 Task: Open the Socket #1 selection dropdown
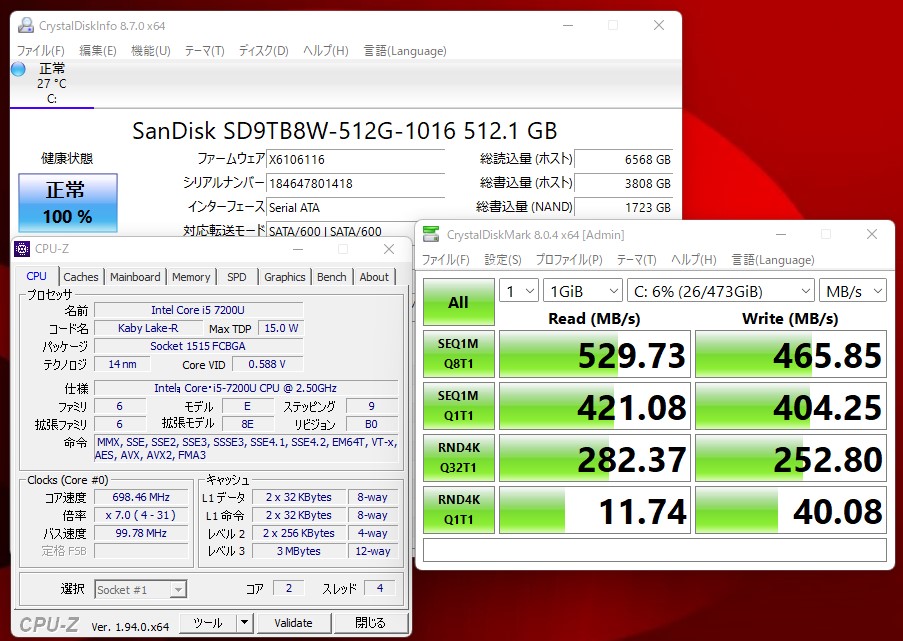[x=141, y=589]
